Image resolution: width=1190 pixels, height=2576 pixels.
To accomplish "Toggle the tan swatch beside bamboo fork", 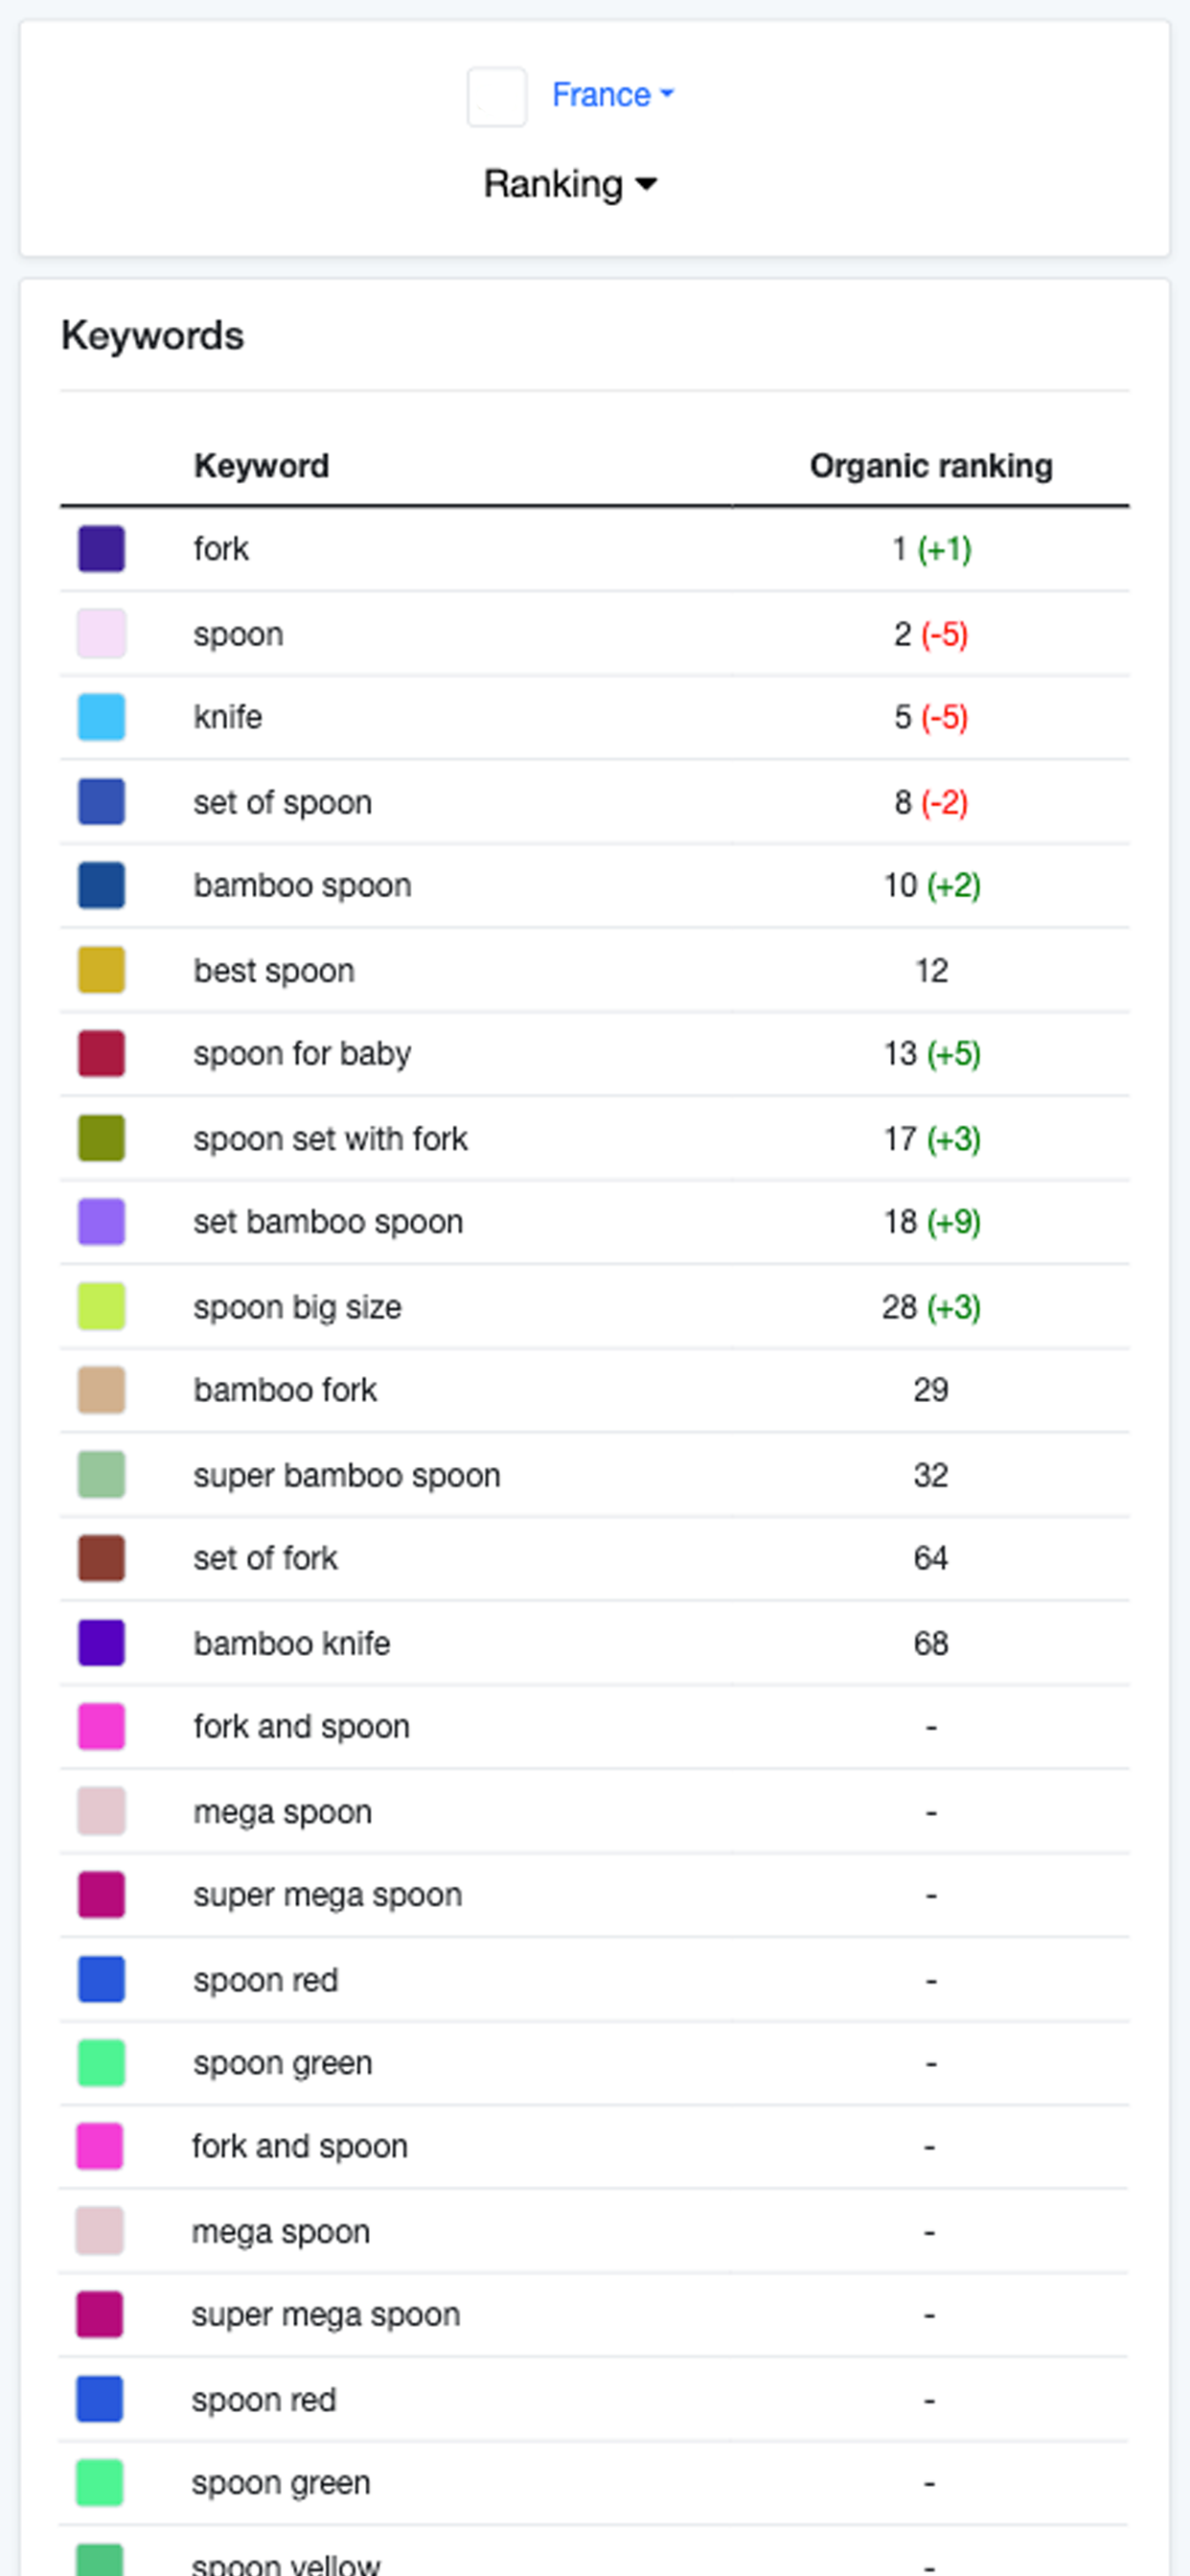I will pos(101,1390).
